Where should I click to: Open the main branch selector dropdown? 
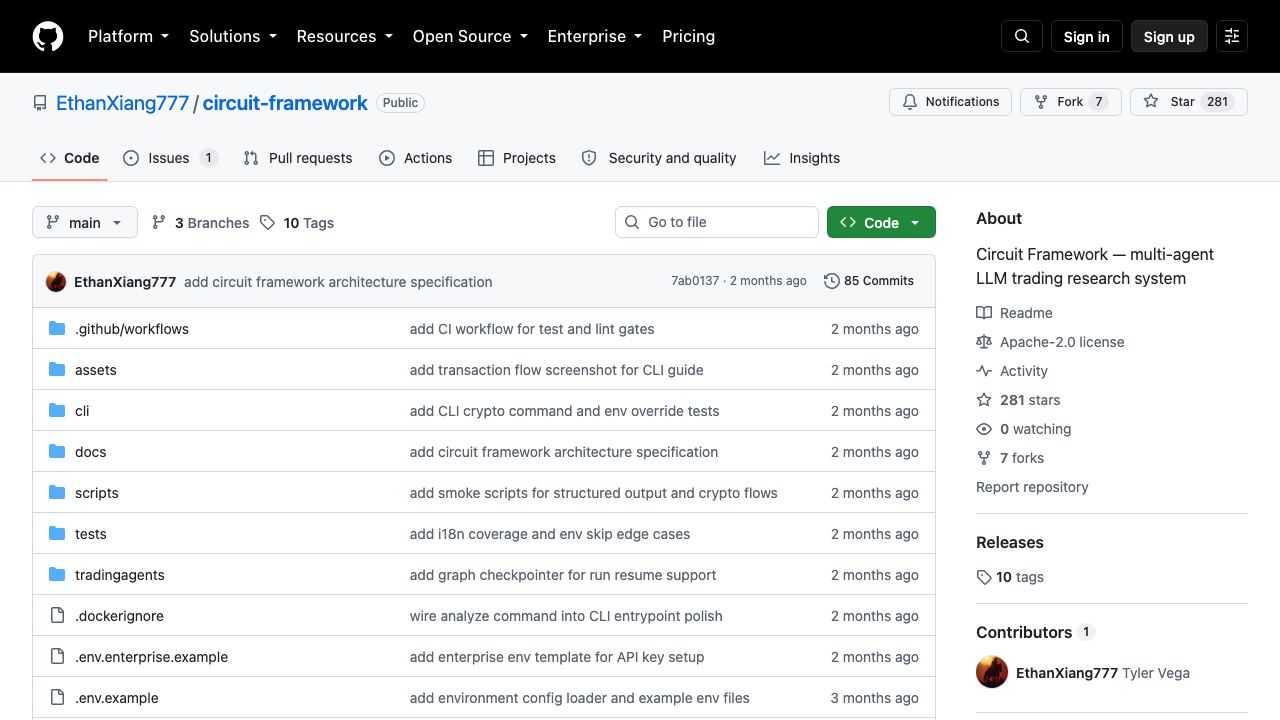[84, 222]
